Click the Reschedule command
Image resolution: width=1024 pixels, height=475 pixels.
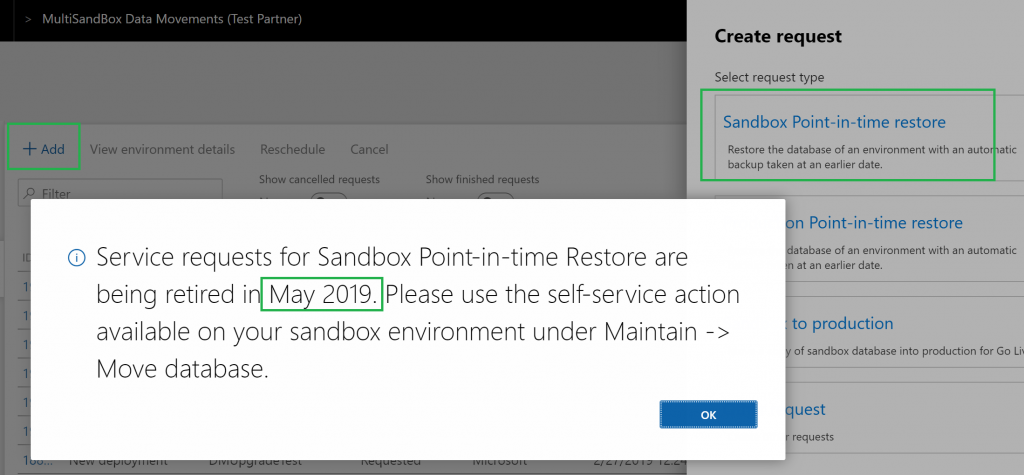point(292,149)
